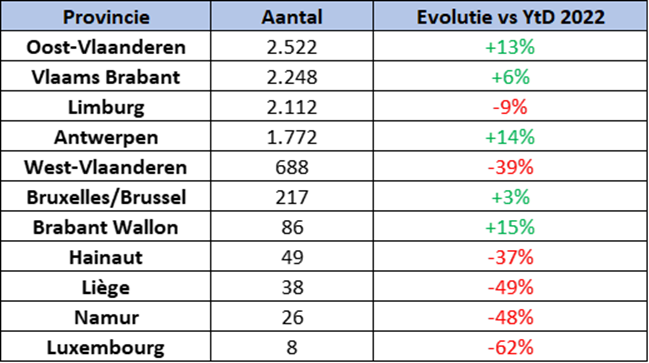Click the -62% value for Luxembourg
This screenshot has height=363, width=649.
(x=510, y=347)
